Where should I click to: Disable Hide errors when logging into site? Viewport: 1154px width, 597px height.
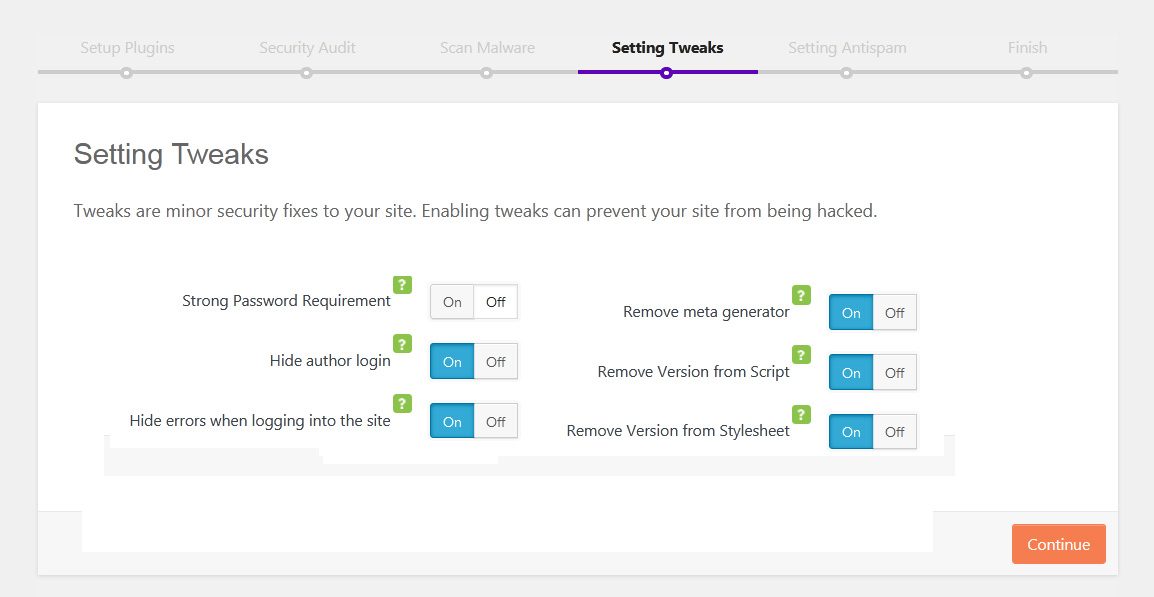[x=495, y=422]
